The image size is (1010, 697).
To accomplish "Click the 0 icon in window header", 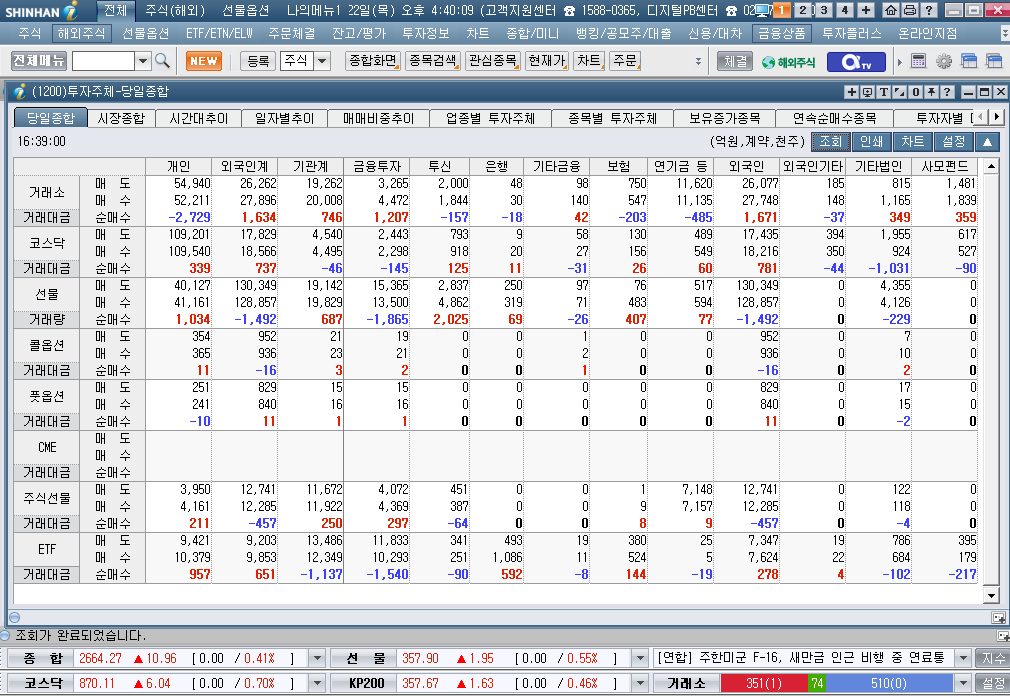I will click(915, 92).
